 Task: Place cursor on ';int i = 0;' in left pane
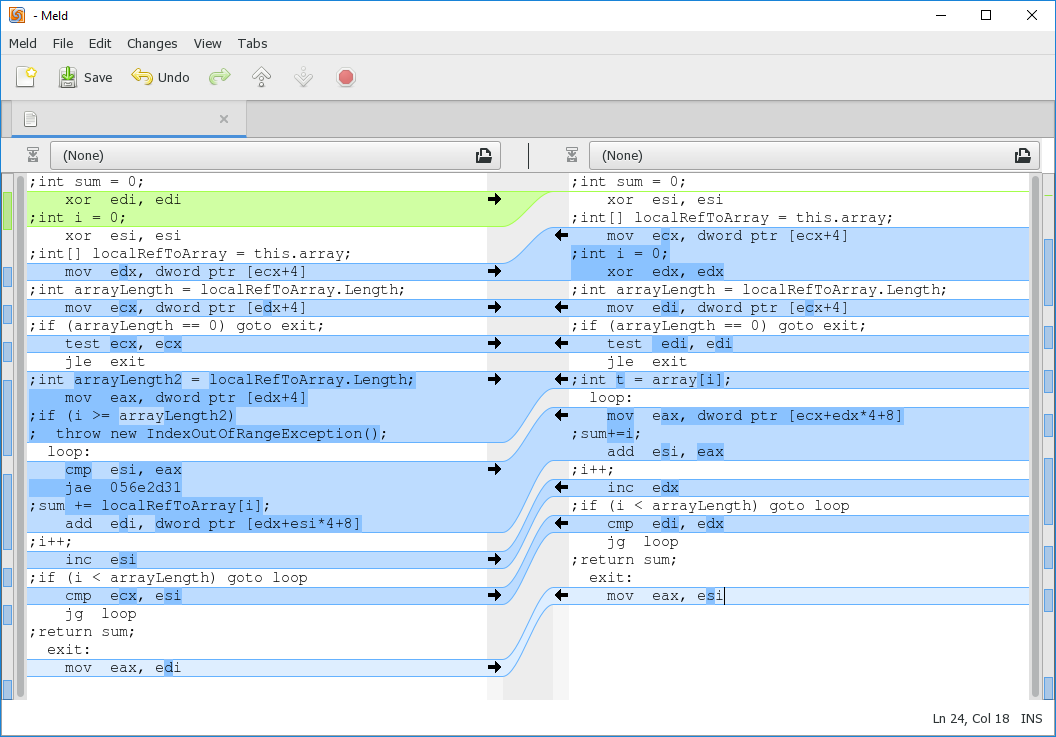click(x=77, y=218)
